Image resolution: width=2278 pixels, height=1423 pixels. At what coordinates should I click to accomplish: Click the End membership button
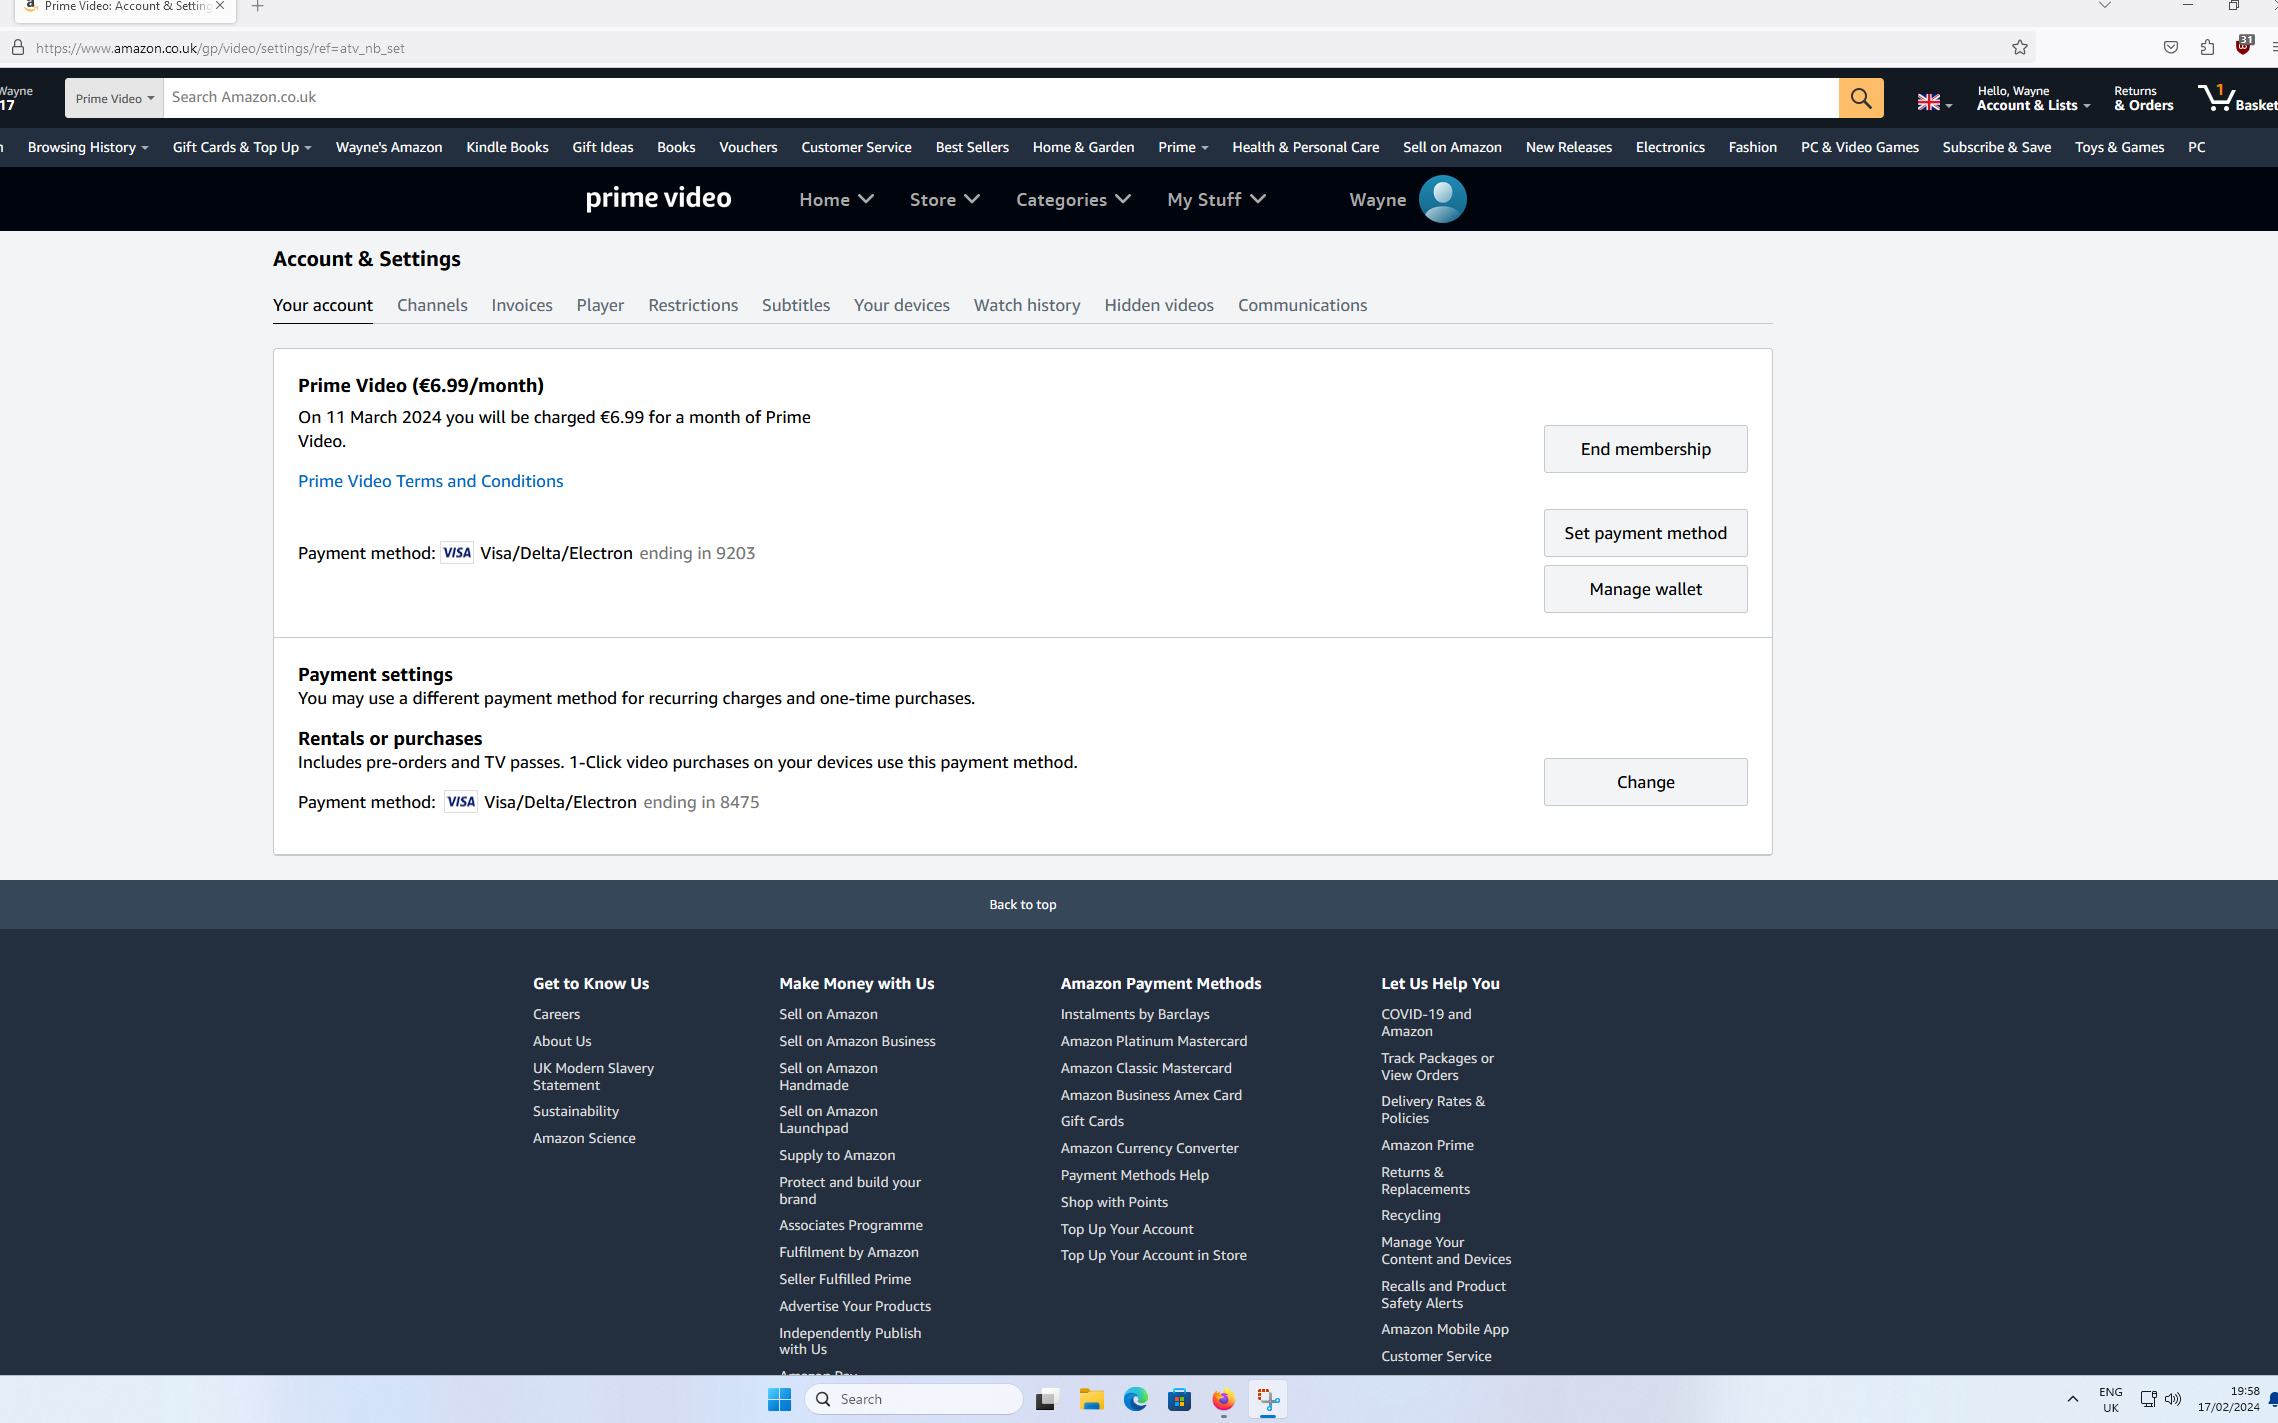coord(1644,449)
